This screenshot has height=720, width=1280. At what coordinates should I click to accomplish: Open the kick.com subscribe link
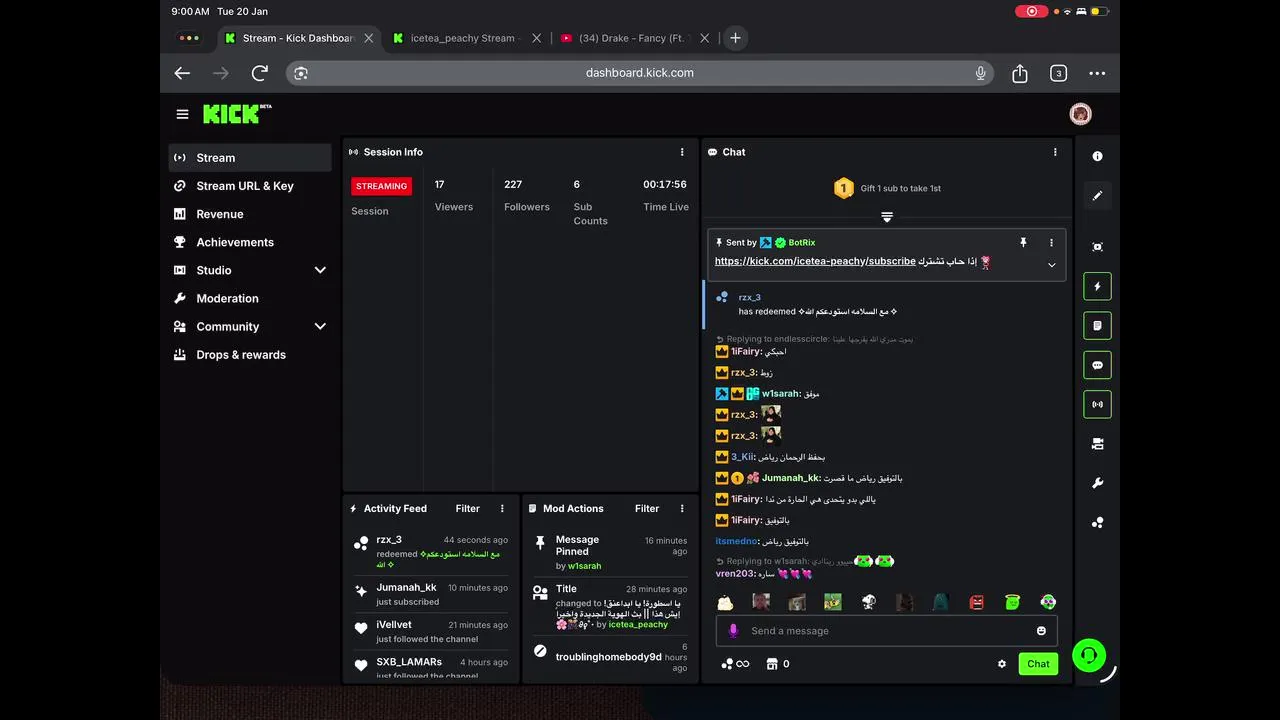point(815,261)
